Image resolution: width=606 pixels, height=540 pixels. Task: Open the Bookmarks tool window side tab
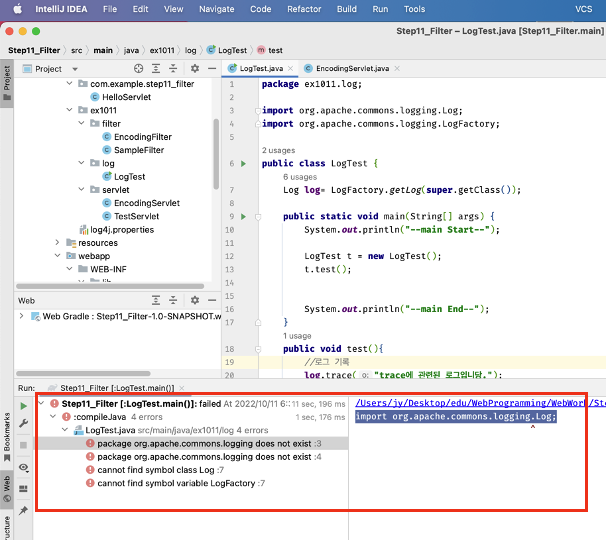pyautogui.click(x=7, y=437)
